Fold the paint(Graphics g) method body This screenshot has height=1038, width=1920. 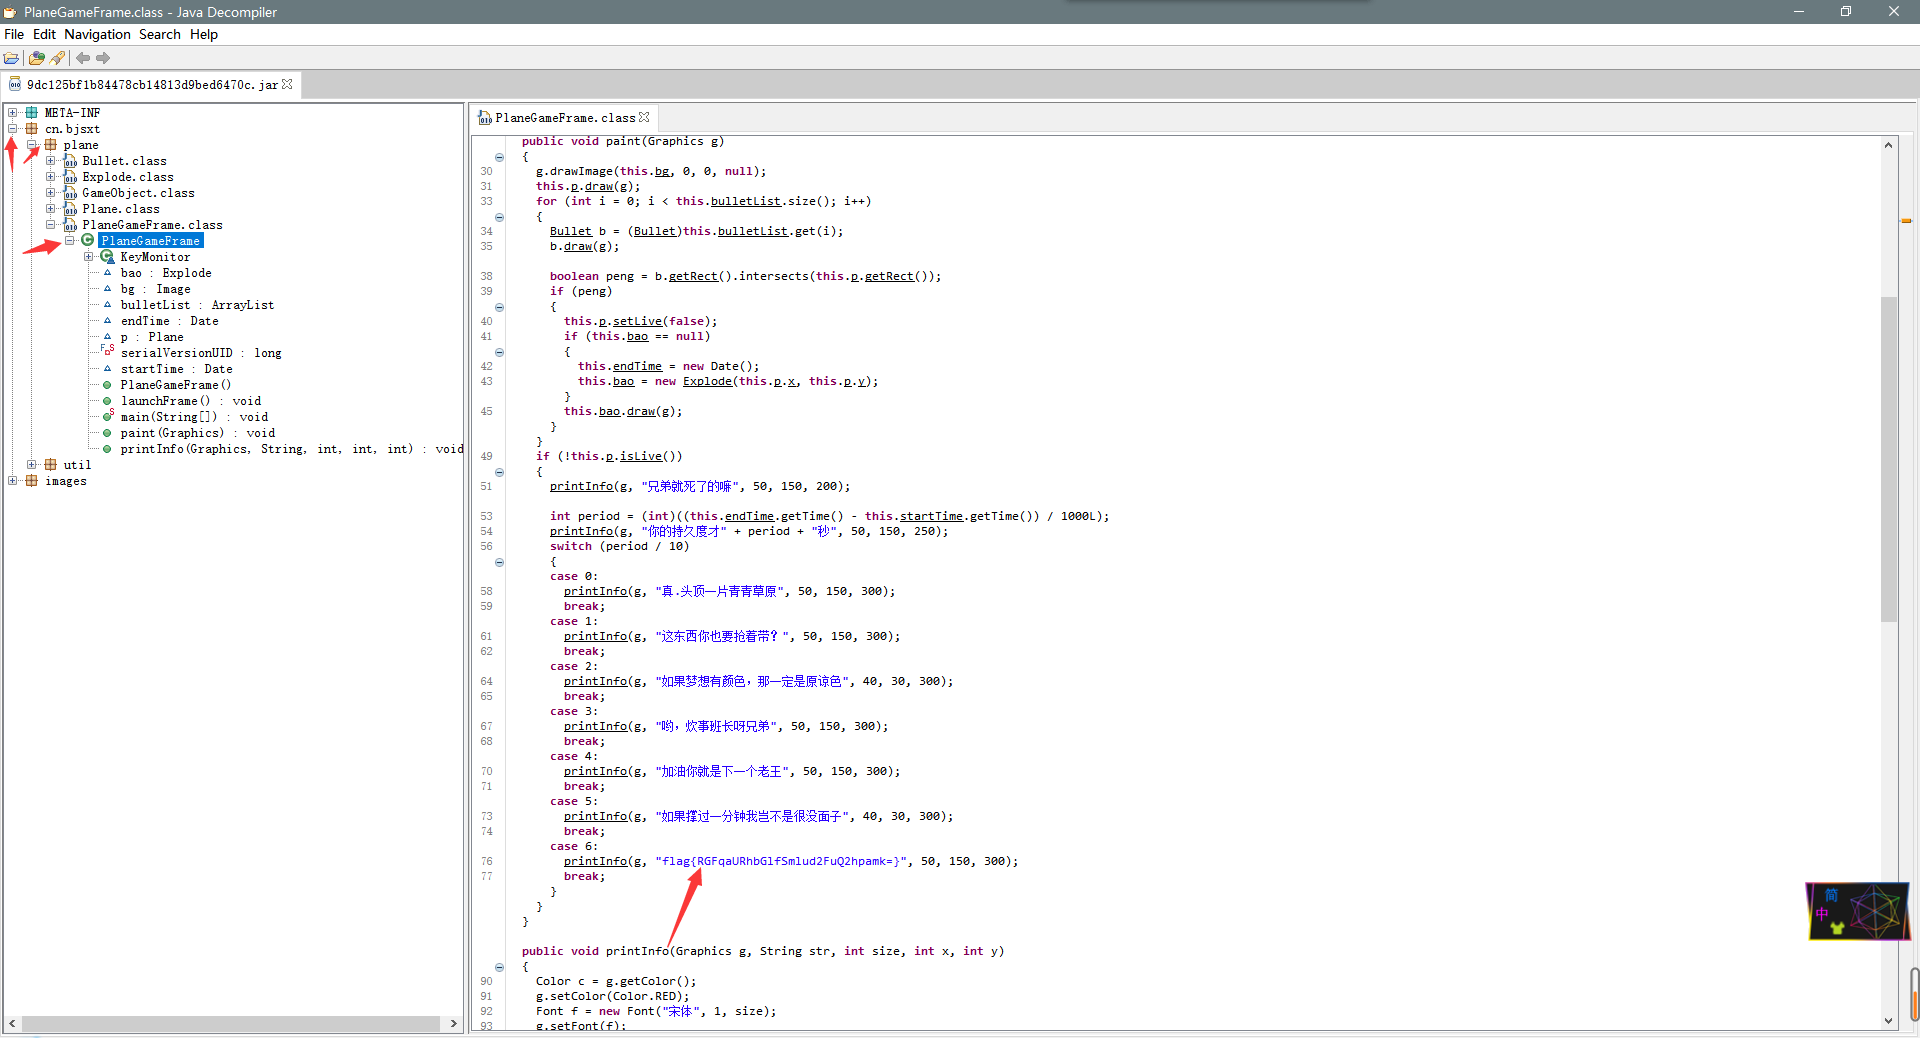pyautogui.click(x=499, y=157)
